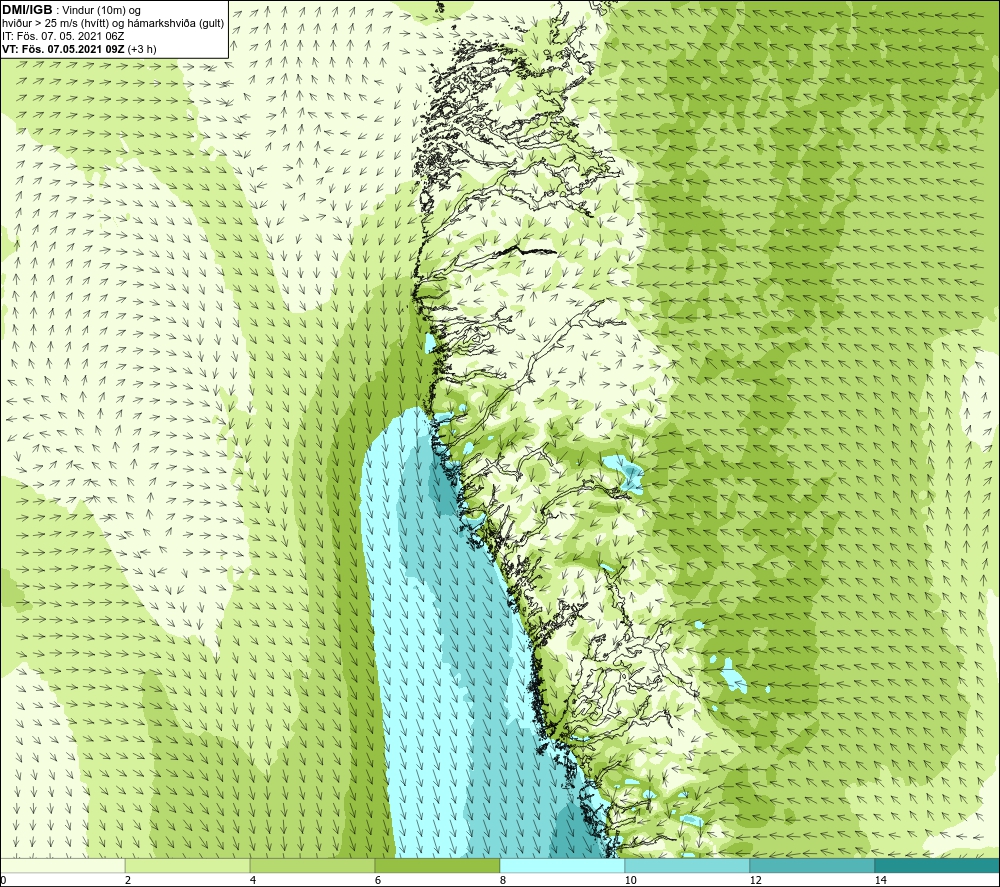
Task: Click the '2' label on the wind scale
Action: pyautogui.click(x=128, y=881)
